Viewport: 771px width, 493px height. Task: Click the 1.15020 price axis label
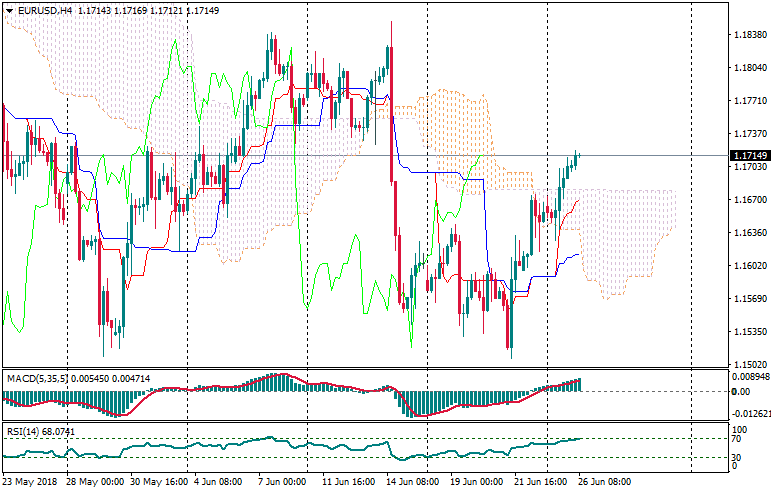(746, 364)
